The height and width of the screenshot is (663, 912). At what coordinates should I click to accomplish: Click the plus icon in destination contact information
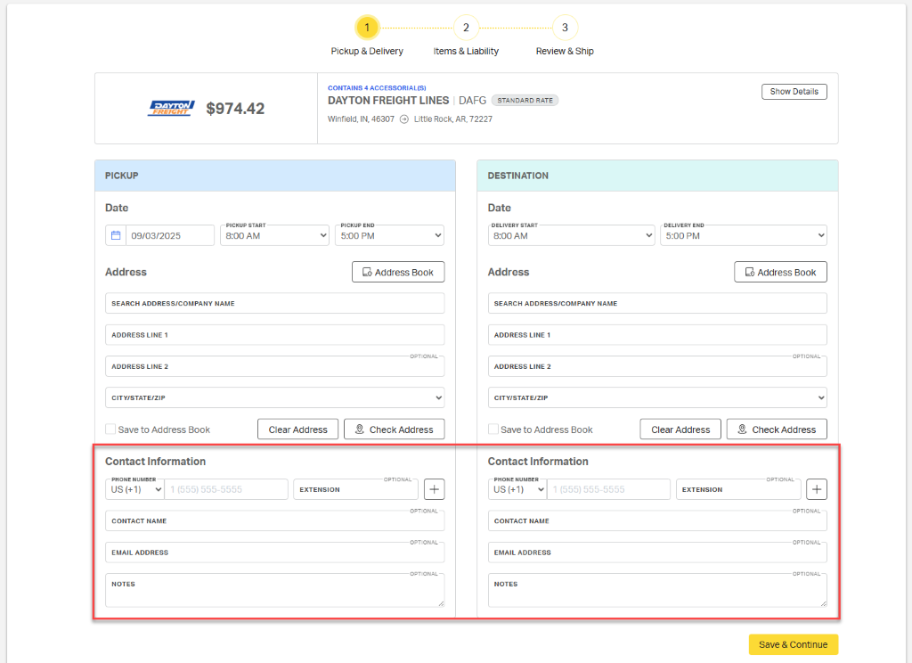click(817, 489)
